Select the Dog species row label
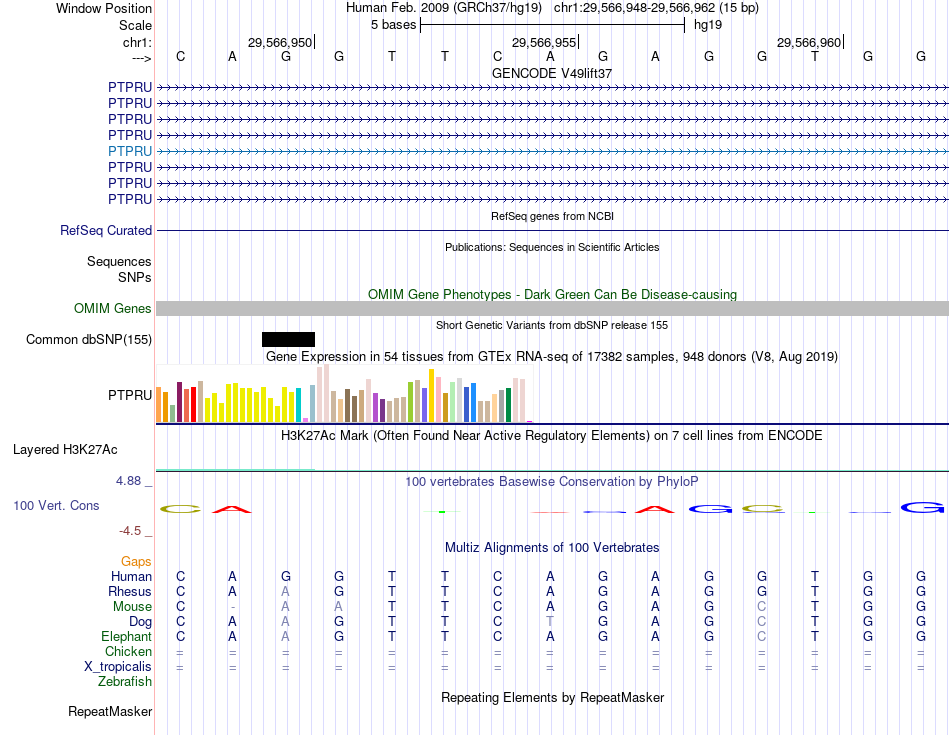Screen dimensions: 950x735 141,622
